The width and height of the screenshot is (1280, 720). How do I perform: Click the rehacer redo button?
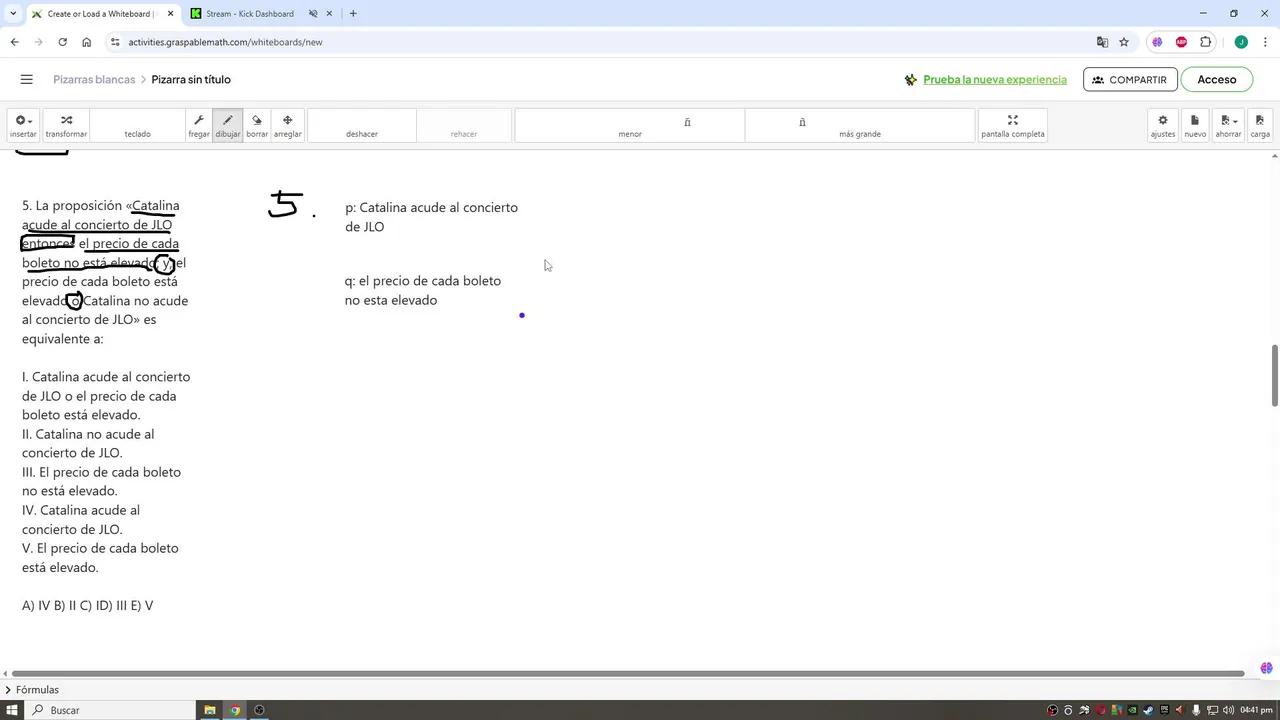tap(464, 125)
